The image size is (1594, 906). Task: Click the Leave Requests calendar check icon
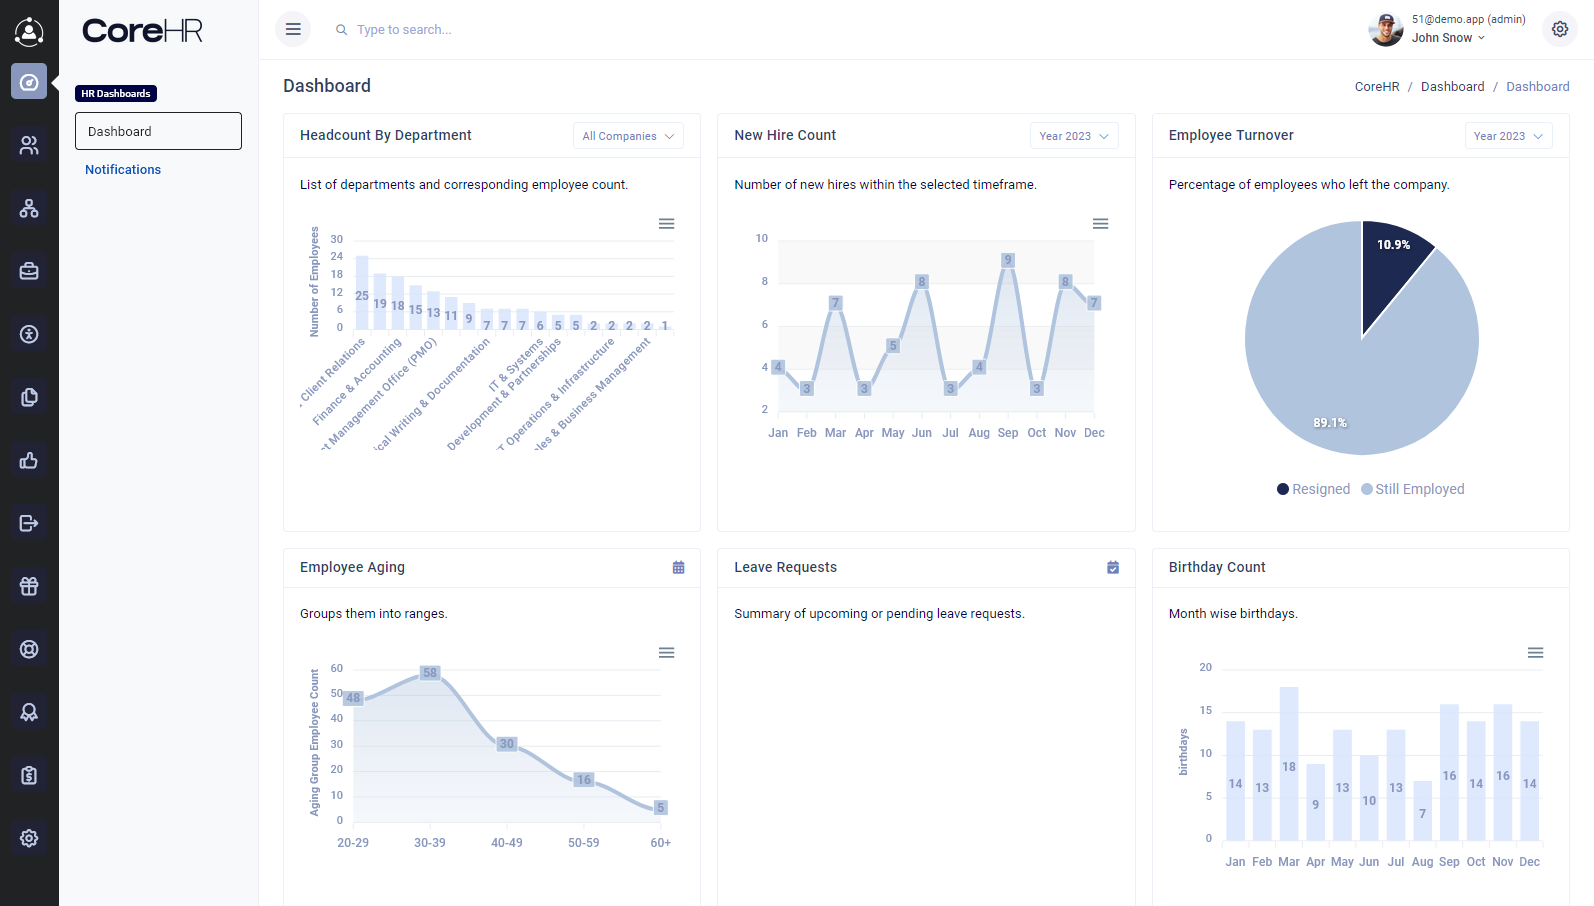click(x=1113, y=568)
